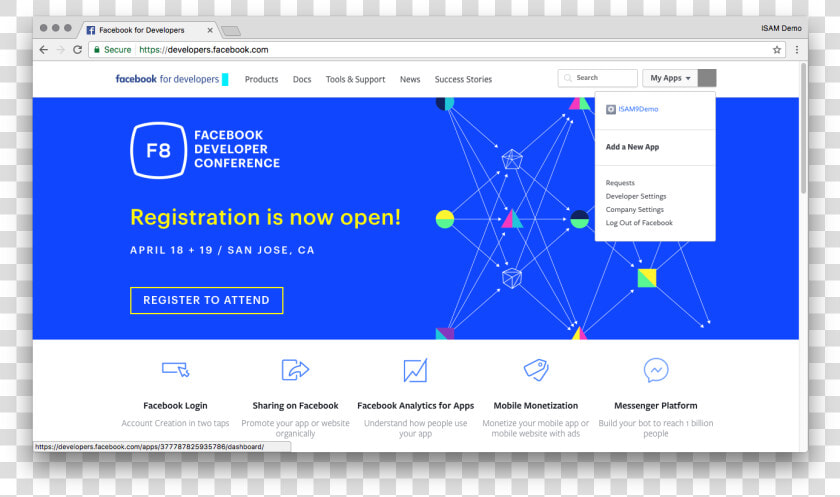This screenshot has width=840, height=497.
Task: Click the FACEBOOK DEVELOPER CONFERENCE title
Action: point(237,149)
